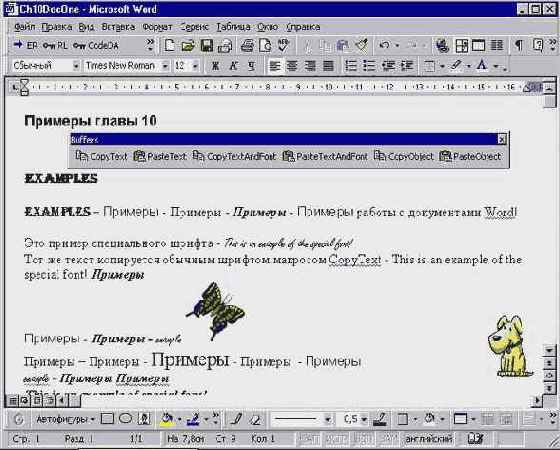Select the Oval drawing tool
The height and width of the screenshot is (450, 560).
(x=125, y=419)
